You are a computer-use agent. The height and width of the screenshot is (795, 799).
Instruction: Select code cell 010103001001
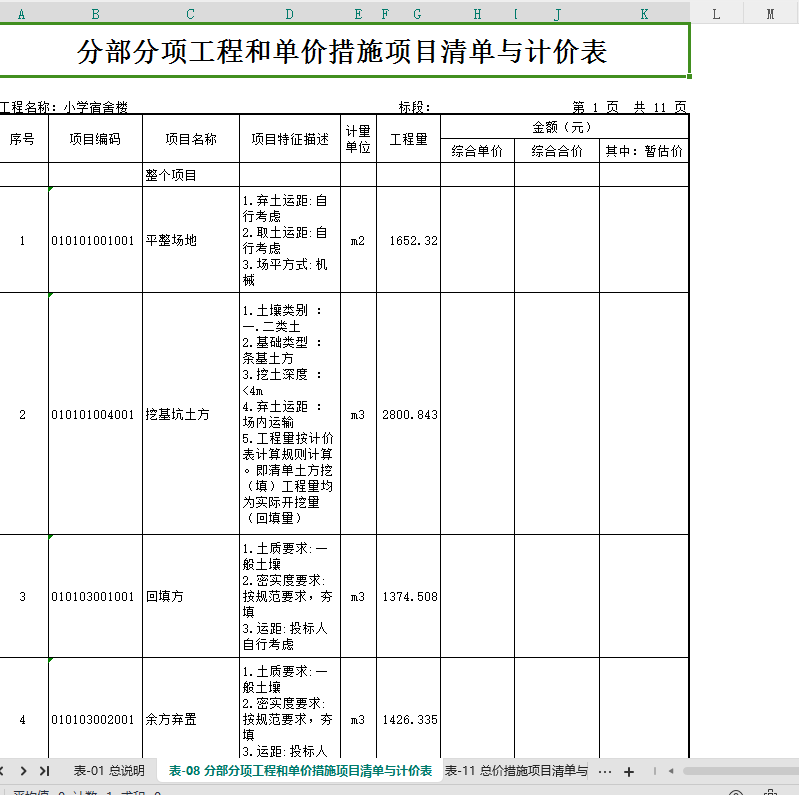coord(95,596)
